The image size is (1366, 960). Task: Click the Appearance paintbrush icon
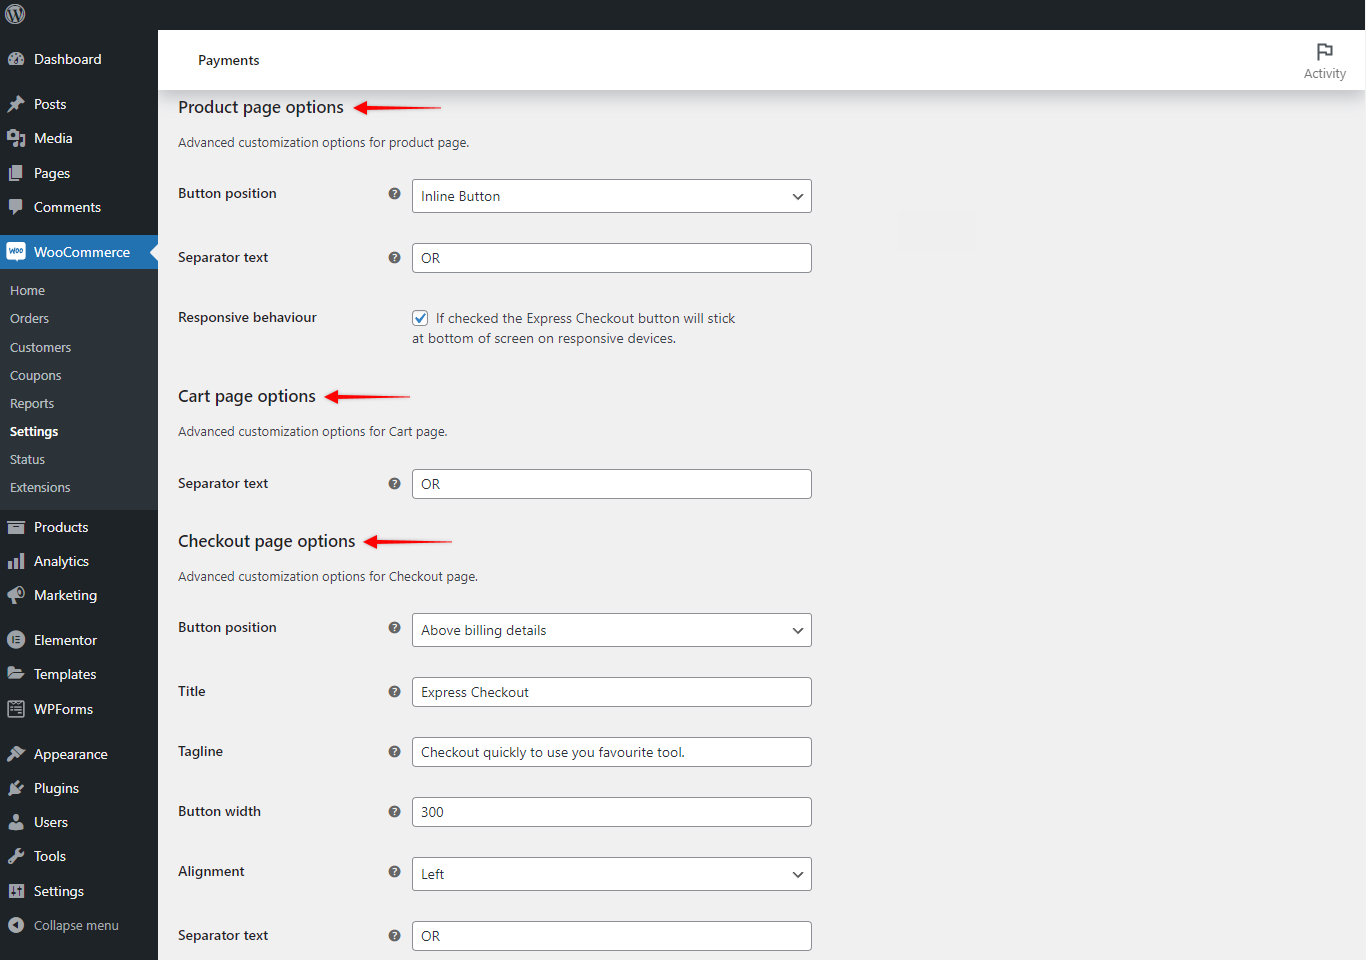pyautogui.click(x=16, y=754)
